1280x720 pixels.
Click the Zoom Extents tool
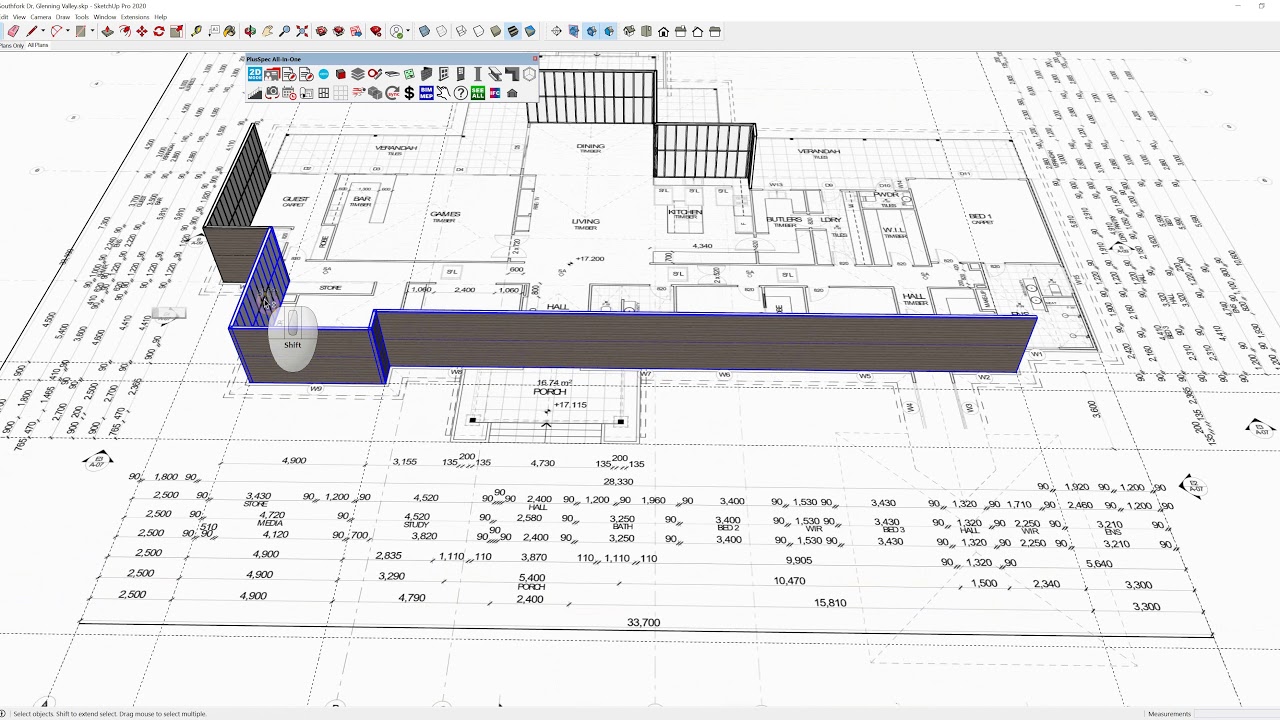302,32
